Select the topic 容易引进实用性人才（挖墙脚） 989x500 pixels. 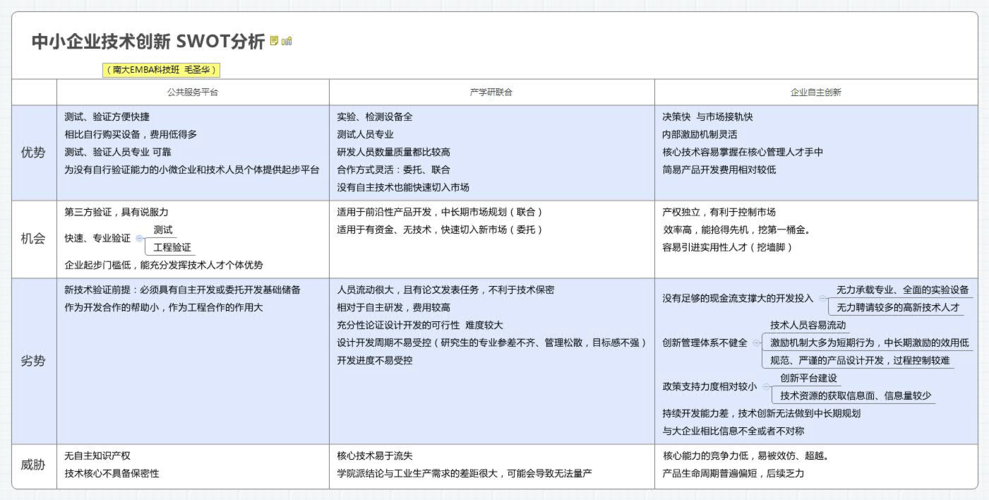pos(727,247)
